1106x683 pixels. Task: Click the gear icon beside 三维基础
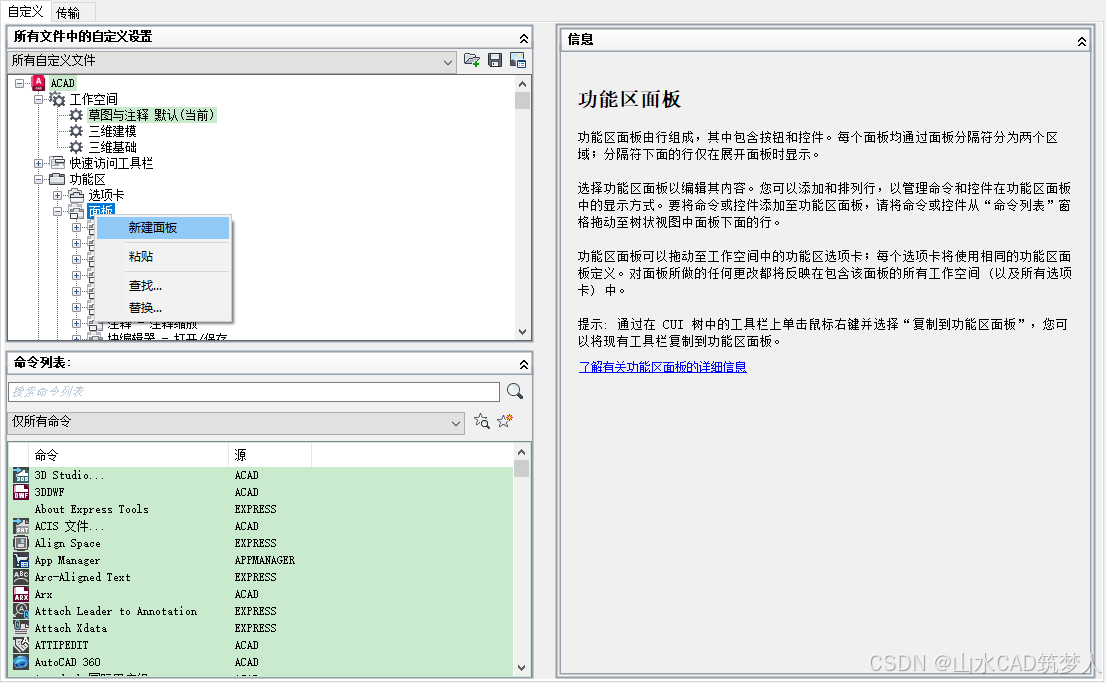(76, 147)
